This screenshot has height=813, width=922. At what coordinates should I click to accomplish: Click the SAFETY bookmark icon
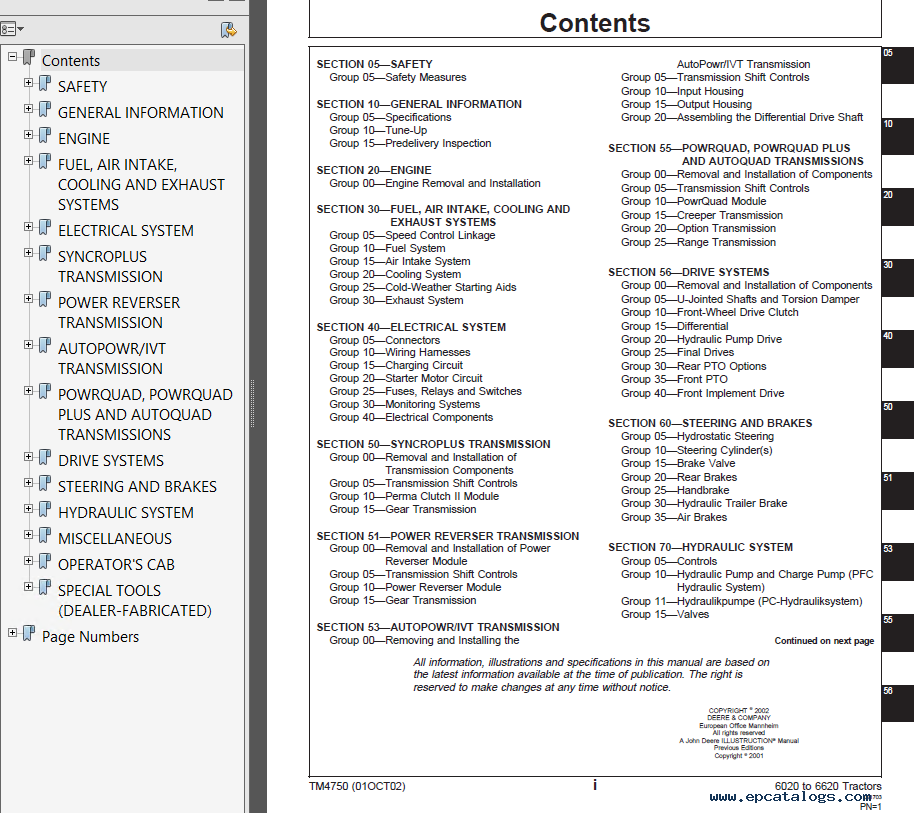(45, 83)
